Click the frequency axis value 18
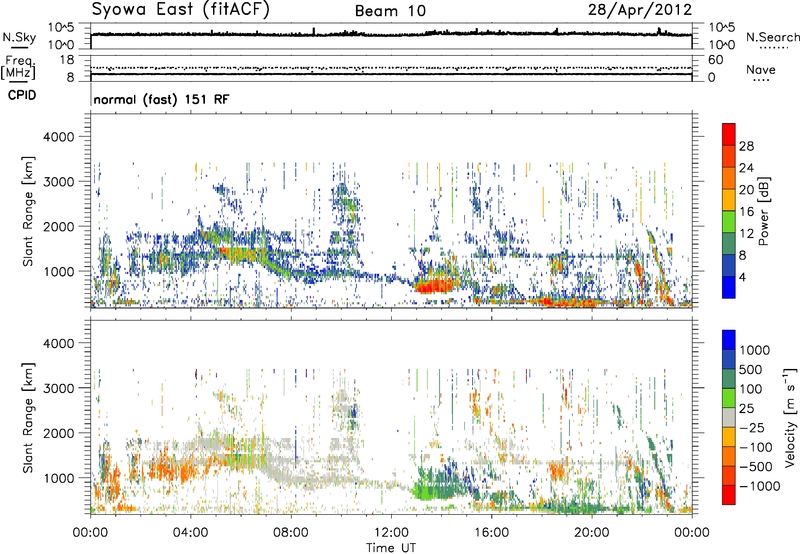The height and width of the screenshot is (554, 800). 67,60
